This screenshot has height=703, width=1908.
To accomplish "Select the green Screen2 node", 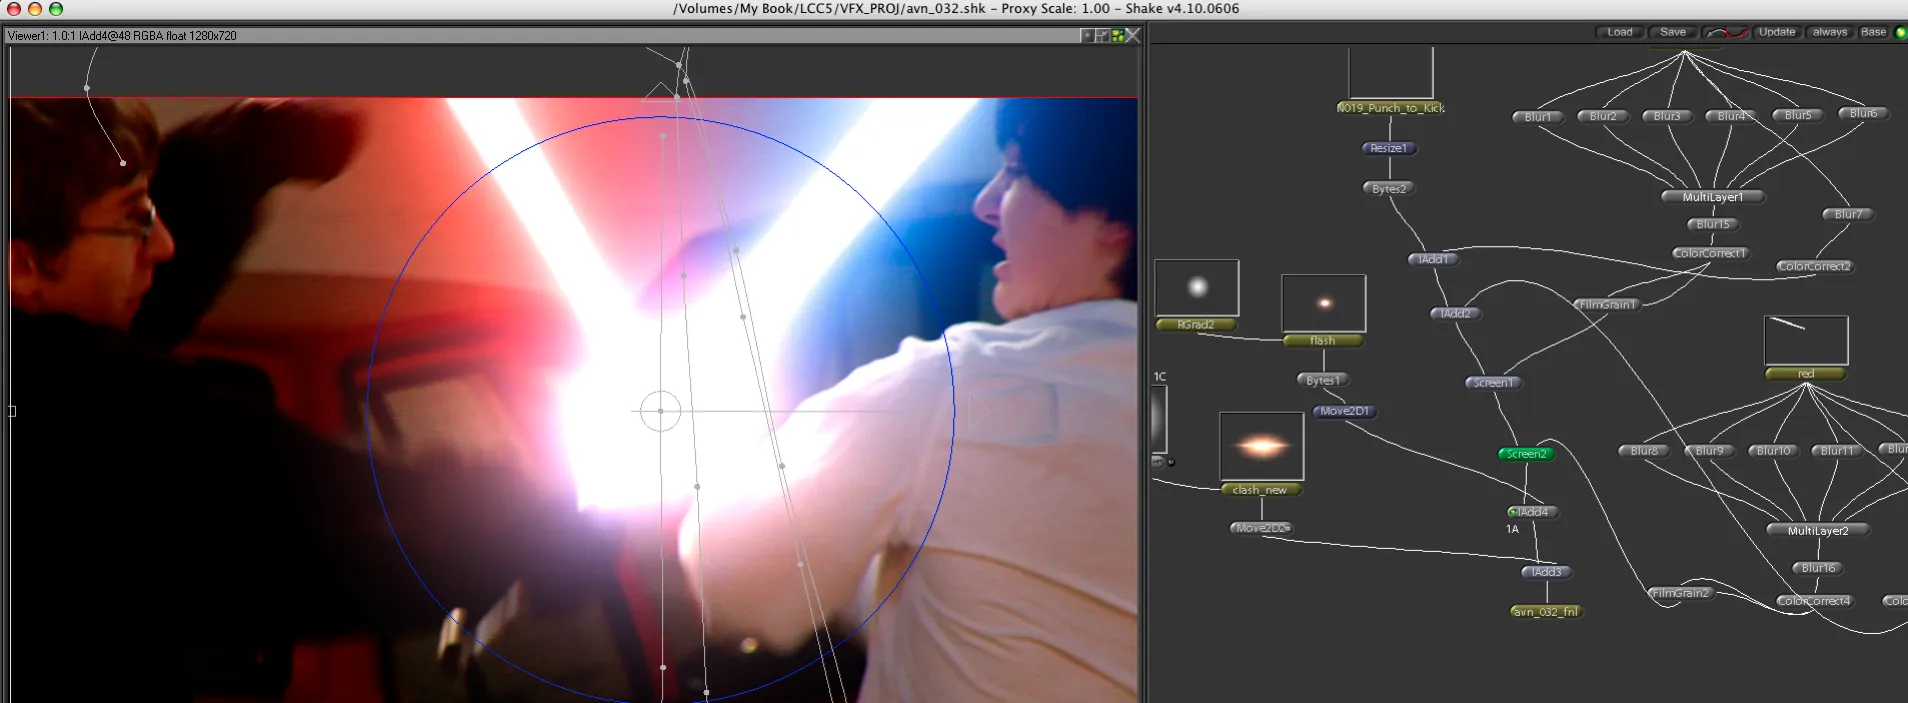I will (1526, 453).
